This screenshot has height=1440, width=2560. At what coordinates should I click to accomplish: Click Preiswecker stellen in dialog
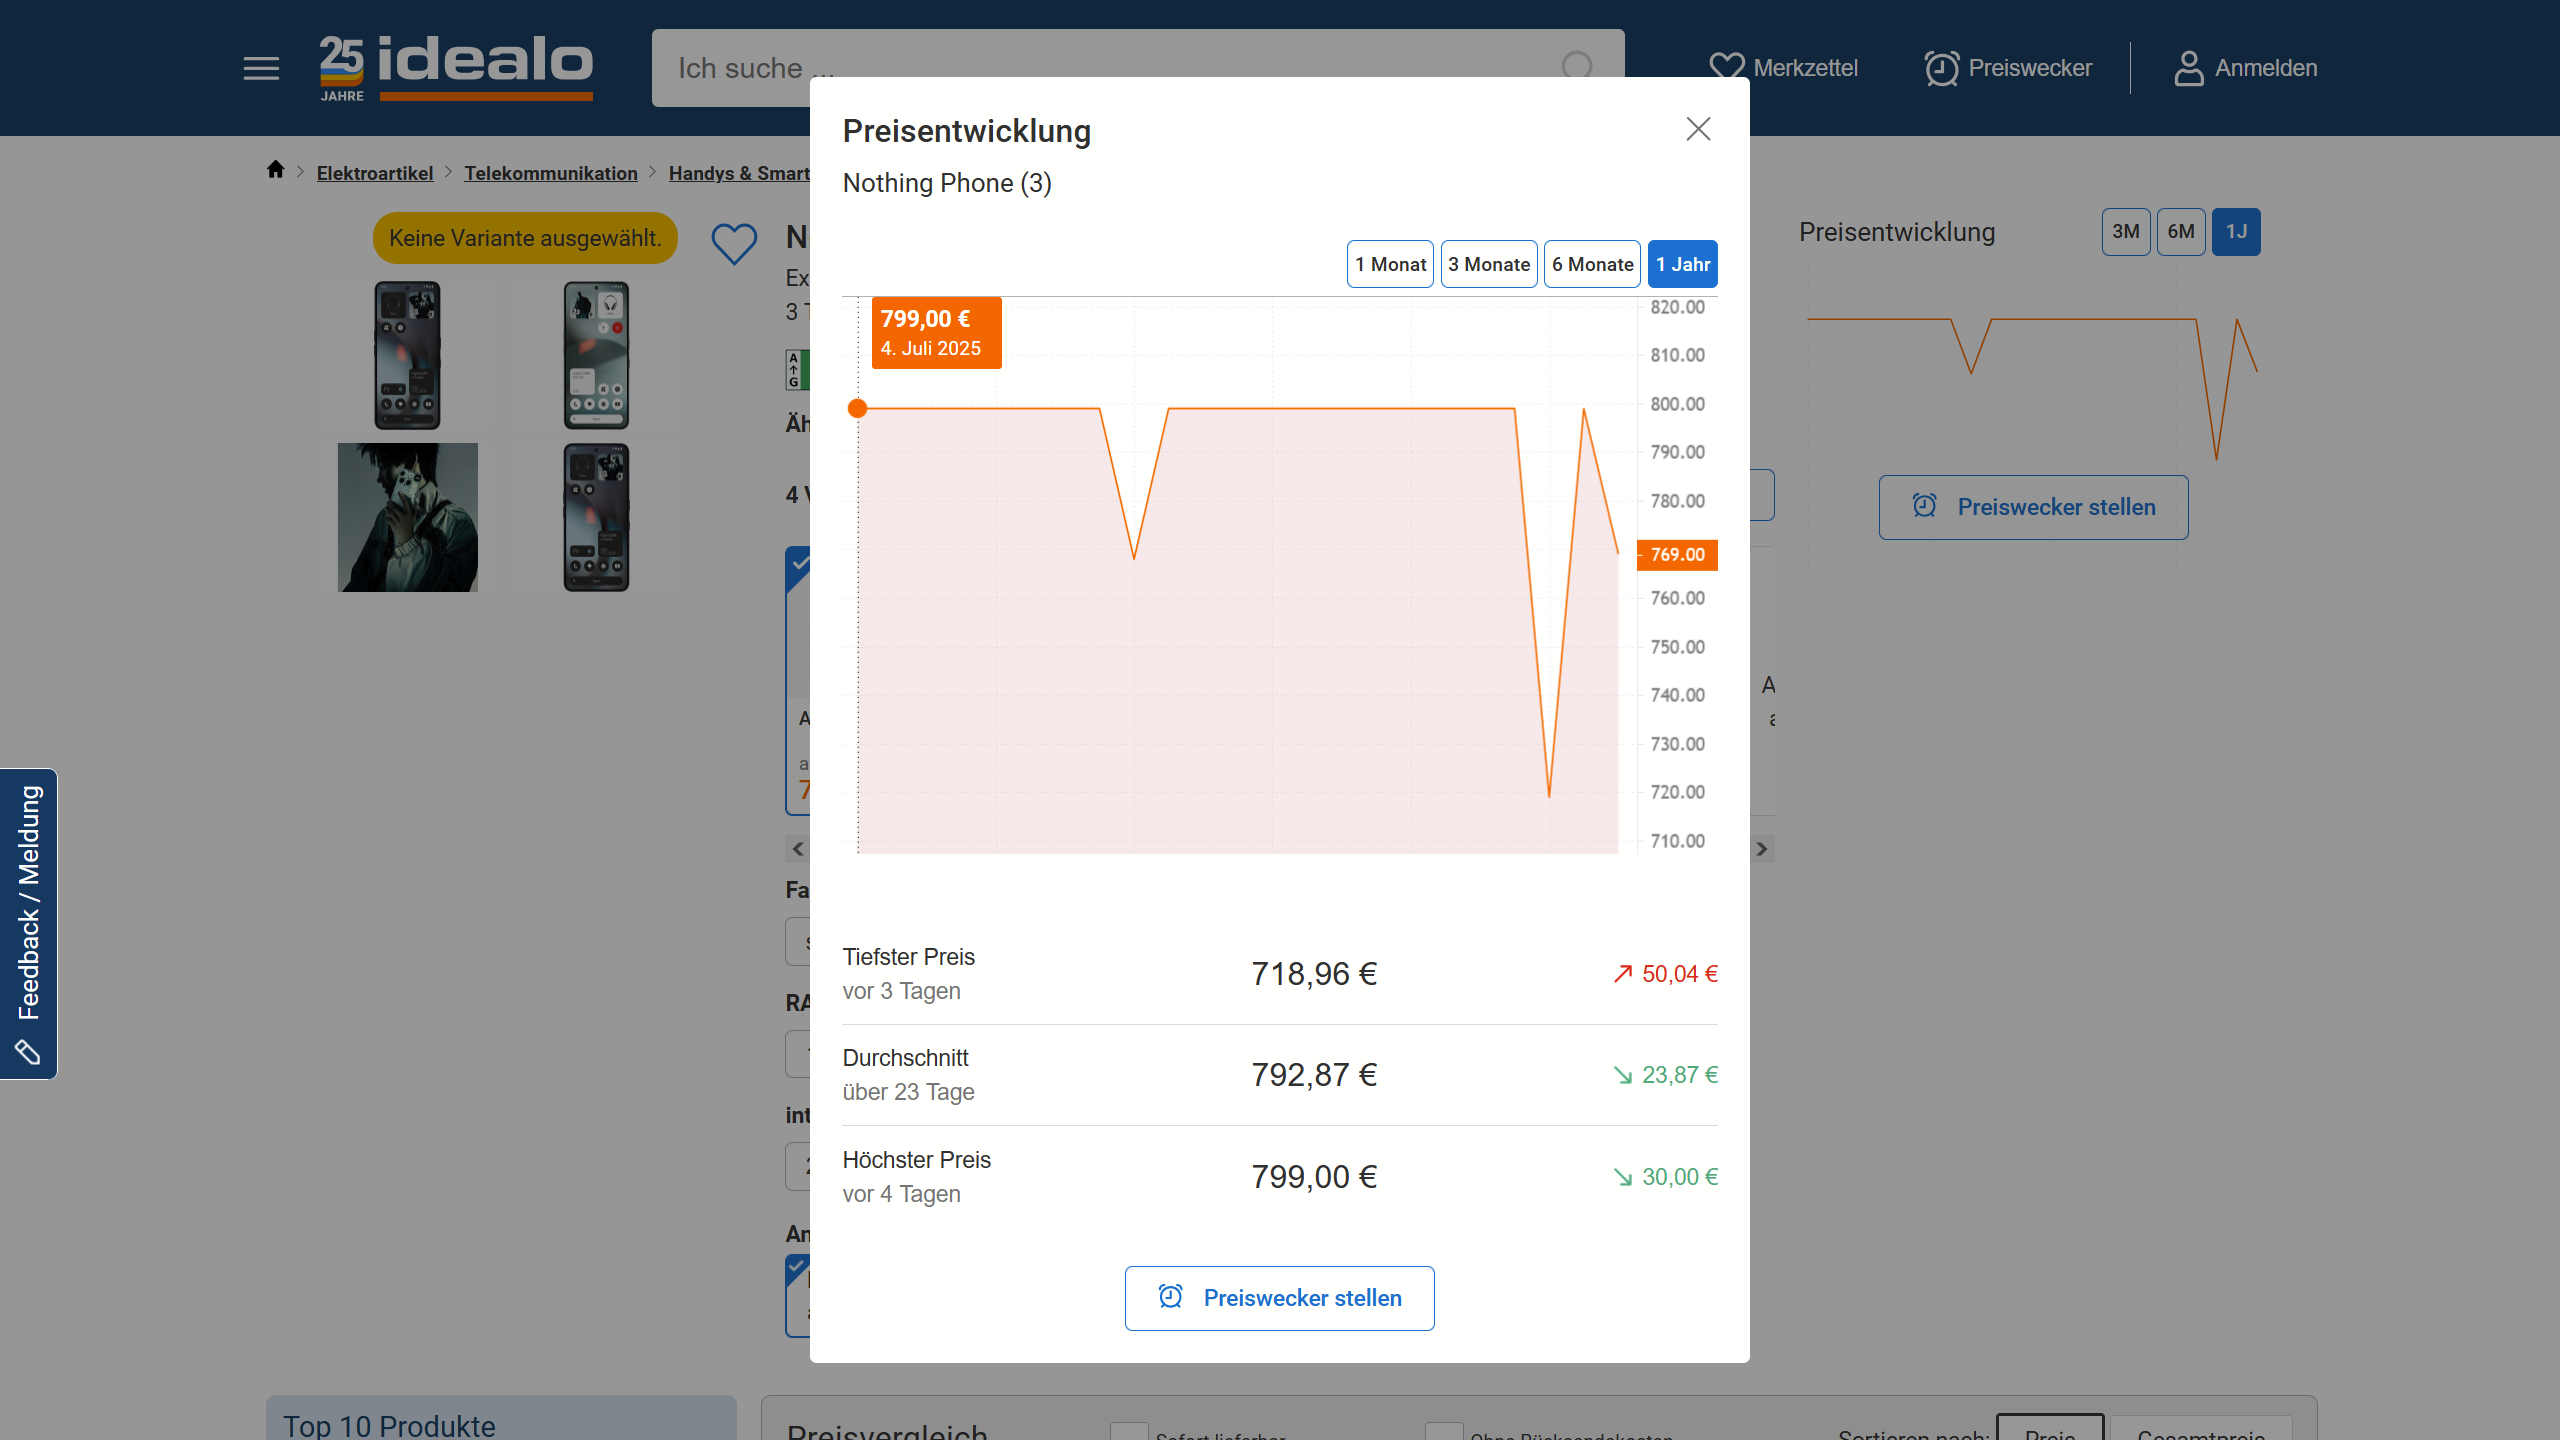tap(1279, 1298)
